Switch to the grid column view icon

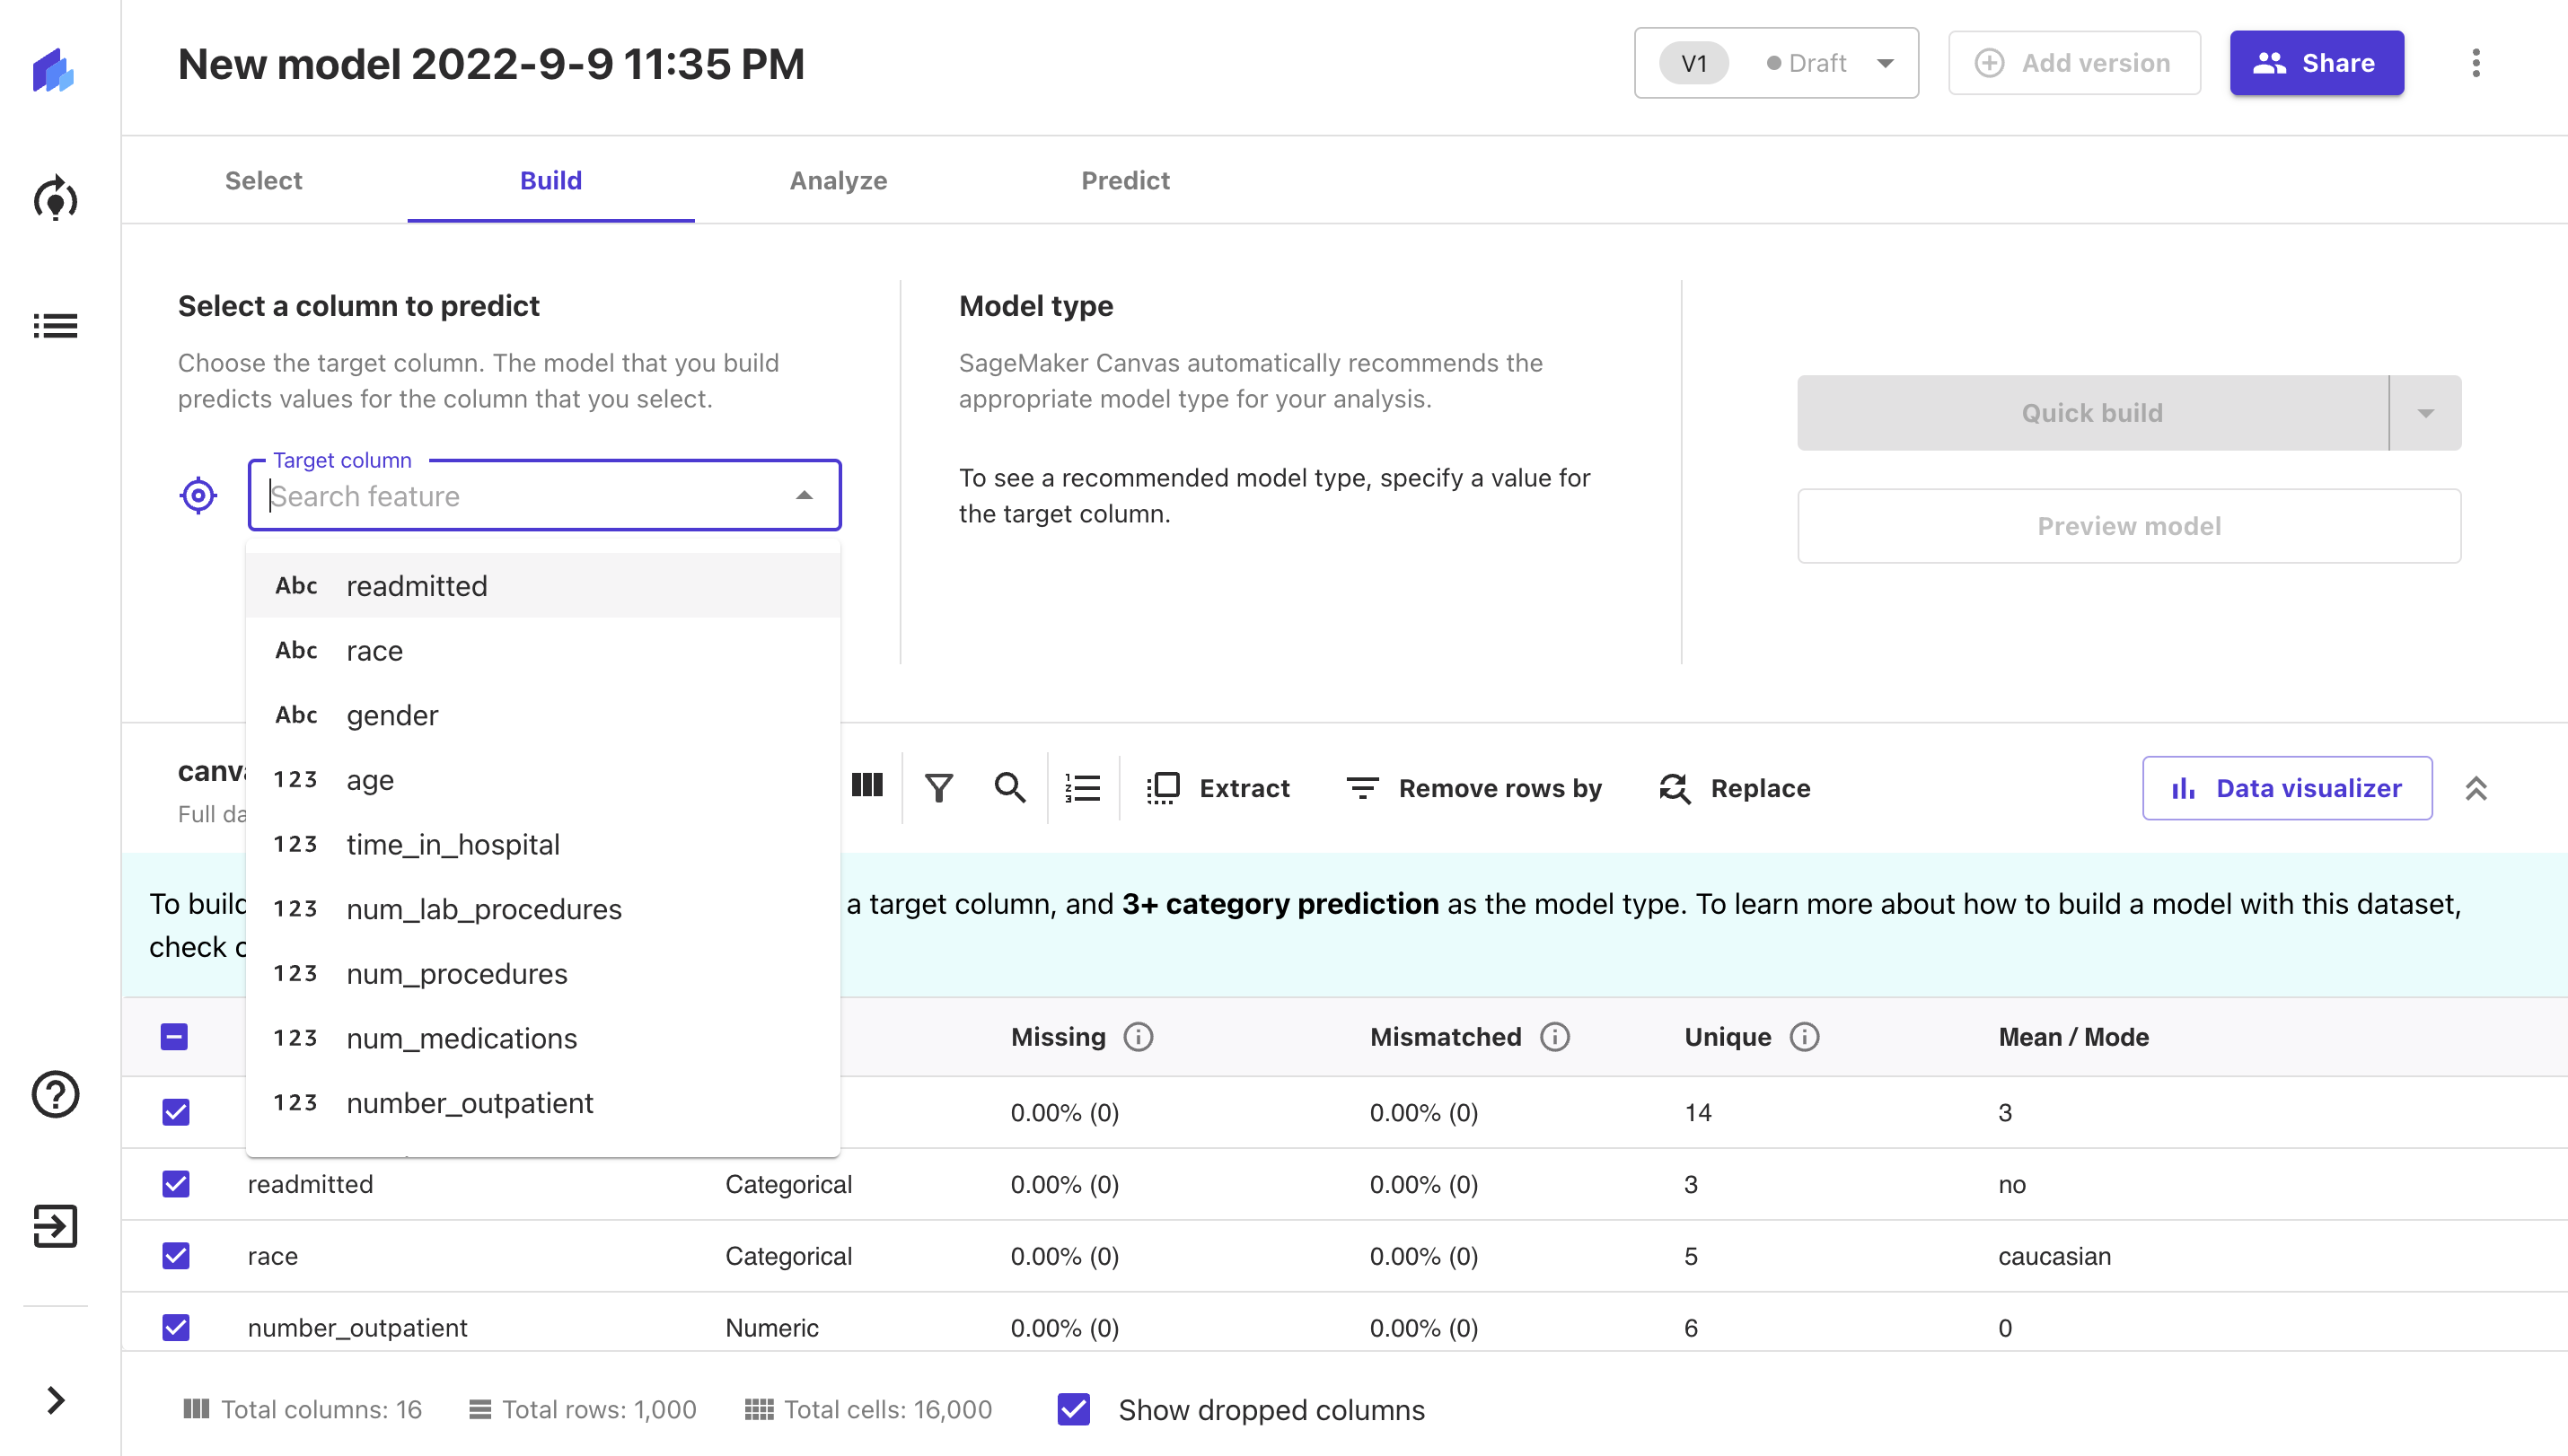[867, 786]
